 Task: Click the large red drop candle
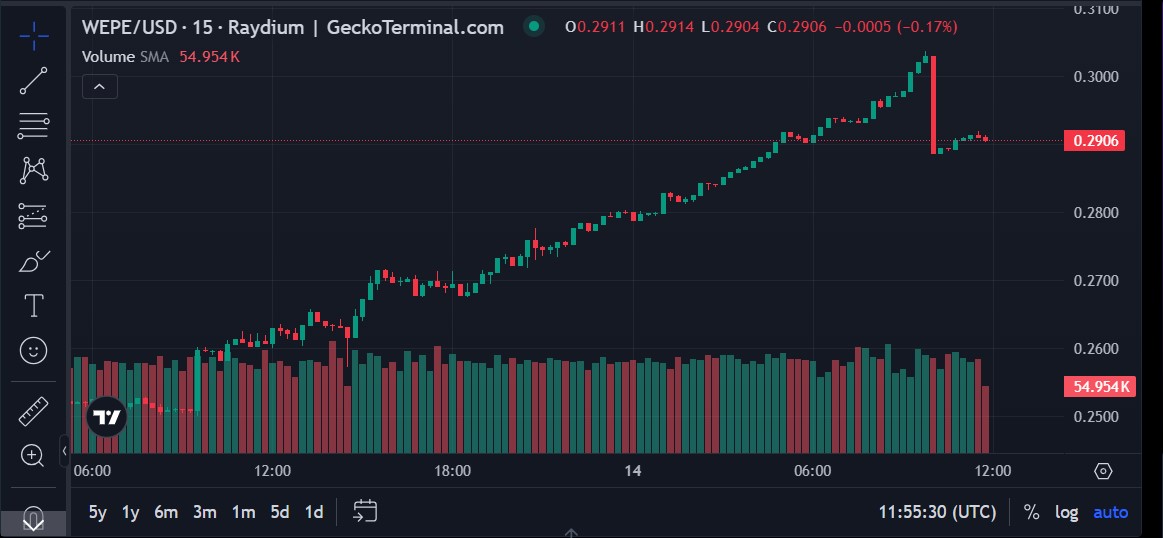[x=933, y=105]
